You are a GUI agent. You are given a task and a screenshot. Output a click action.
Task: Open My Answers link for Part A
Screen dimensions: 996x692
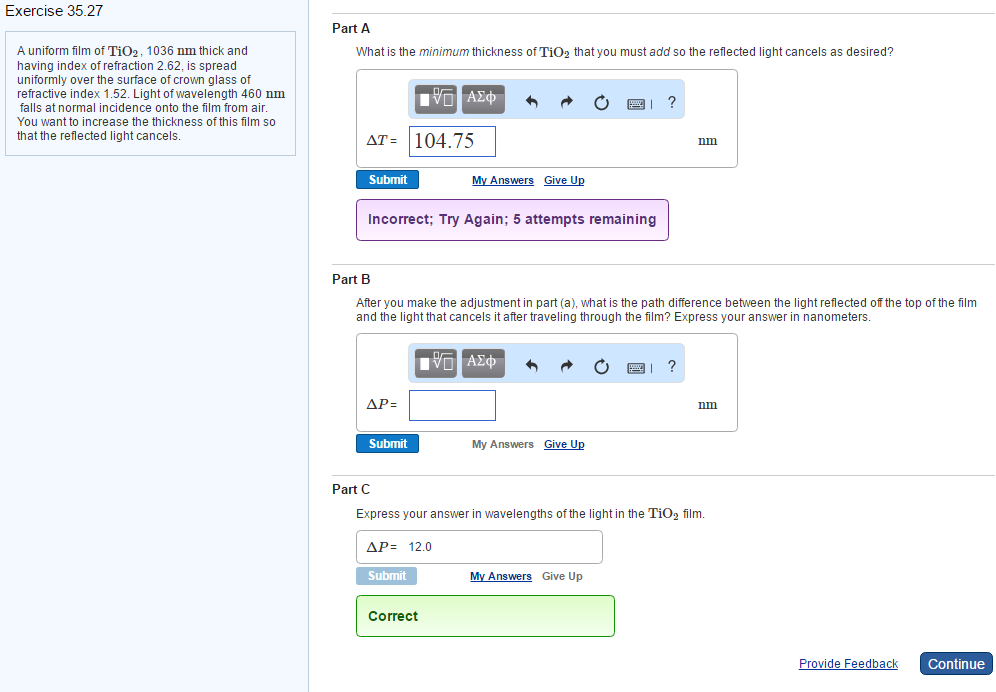(502, 180)
